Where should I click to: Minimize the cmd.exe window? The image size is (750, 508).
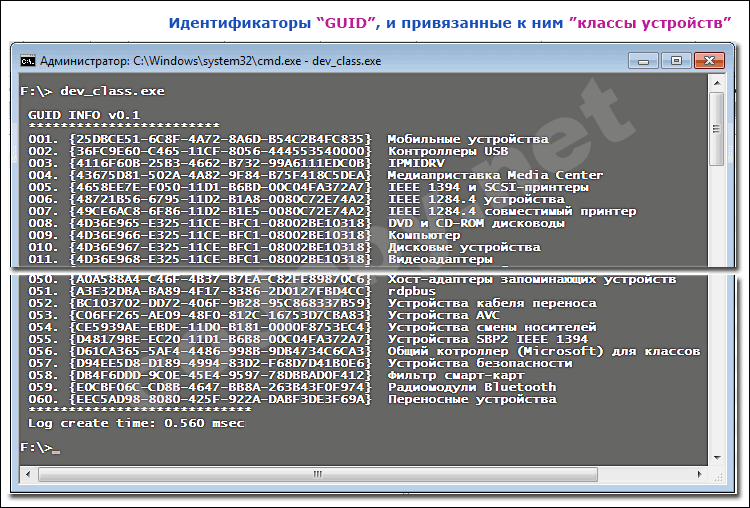coord(643,61)
